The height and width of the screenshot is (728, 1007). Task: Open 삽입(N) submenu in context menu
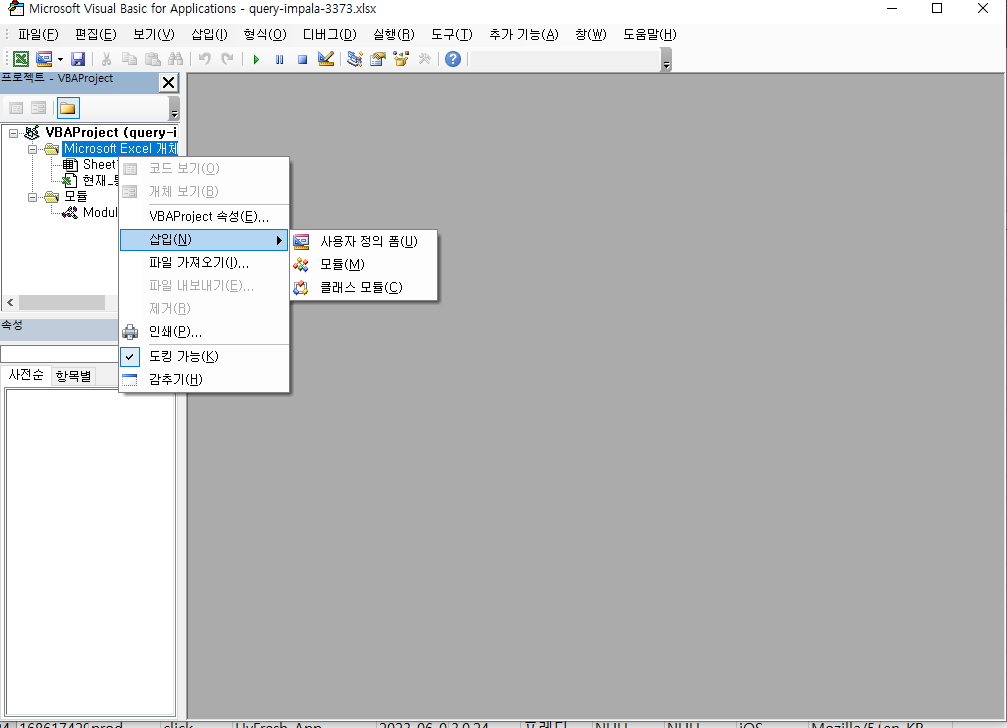(204, 239)
